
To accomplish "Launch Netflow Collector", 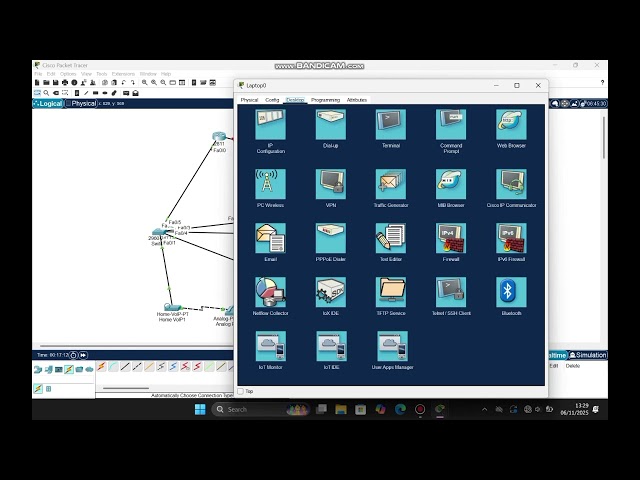I will 270,292.
